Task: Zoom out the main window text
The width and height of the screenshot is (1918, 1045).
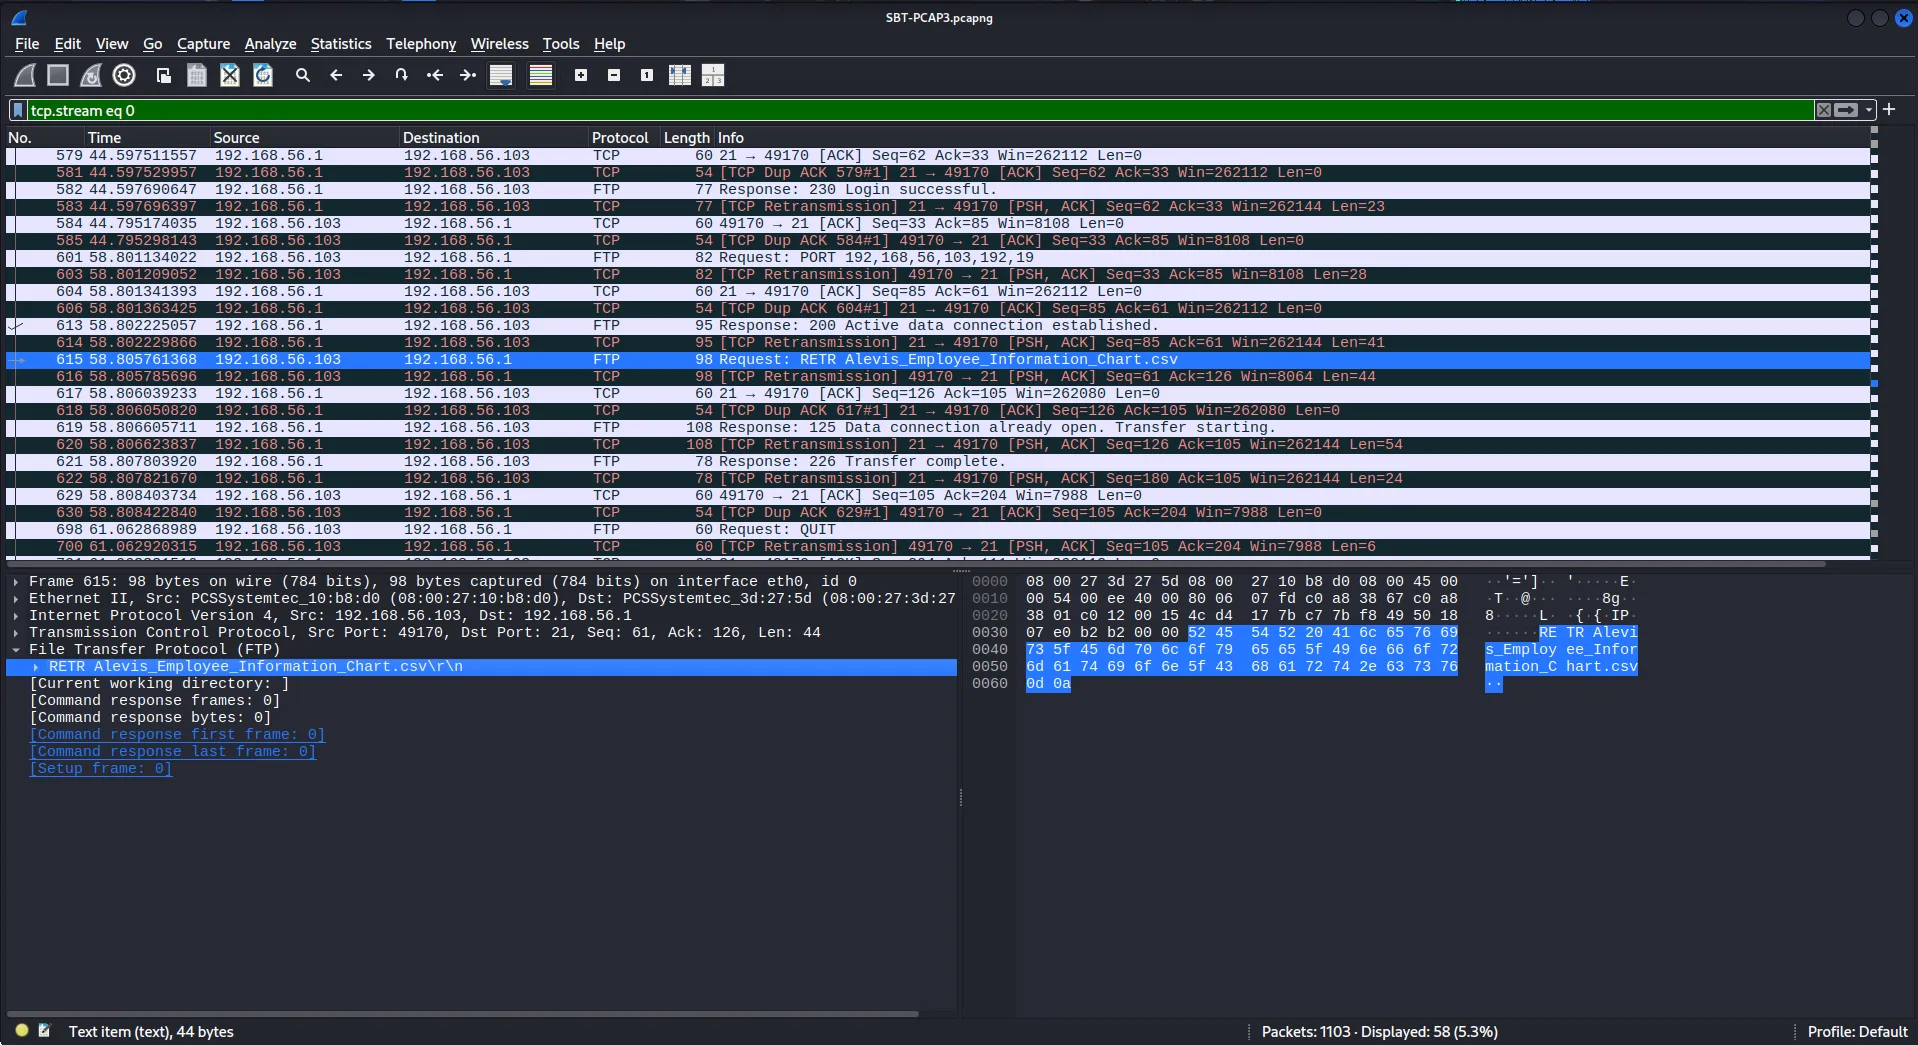Action: click(614, 75)
